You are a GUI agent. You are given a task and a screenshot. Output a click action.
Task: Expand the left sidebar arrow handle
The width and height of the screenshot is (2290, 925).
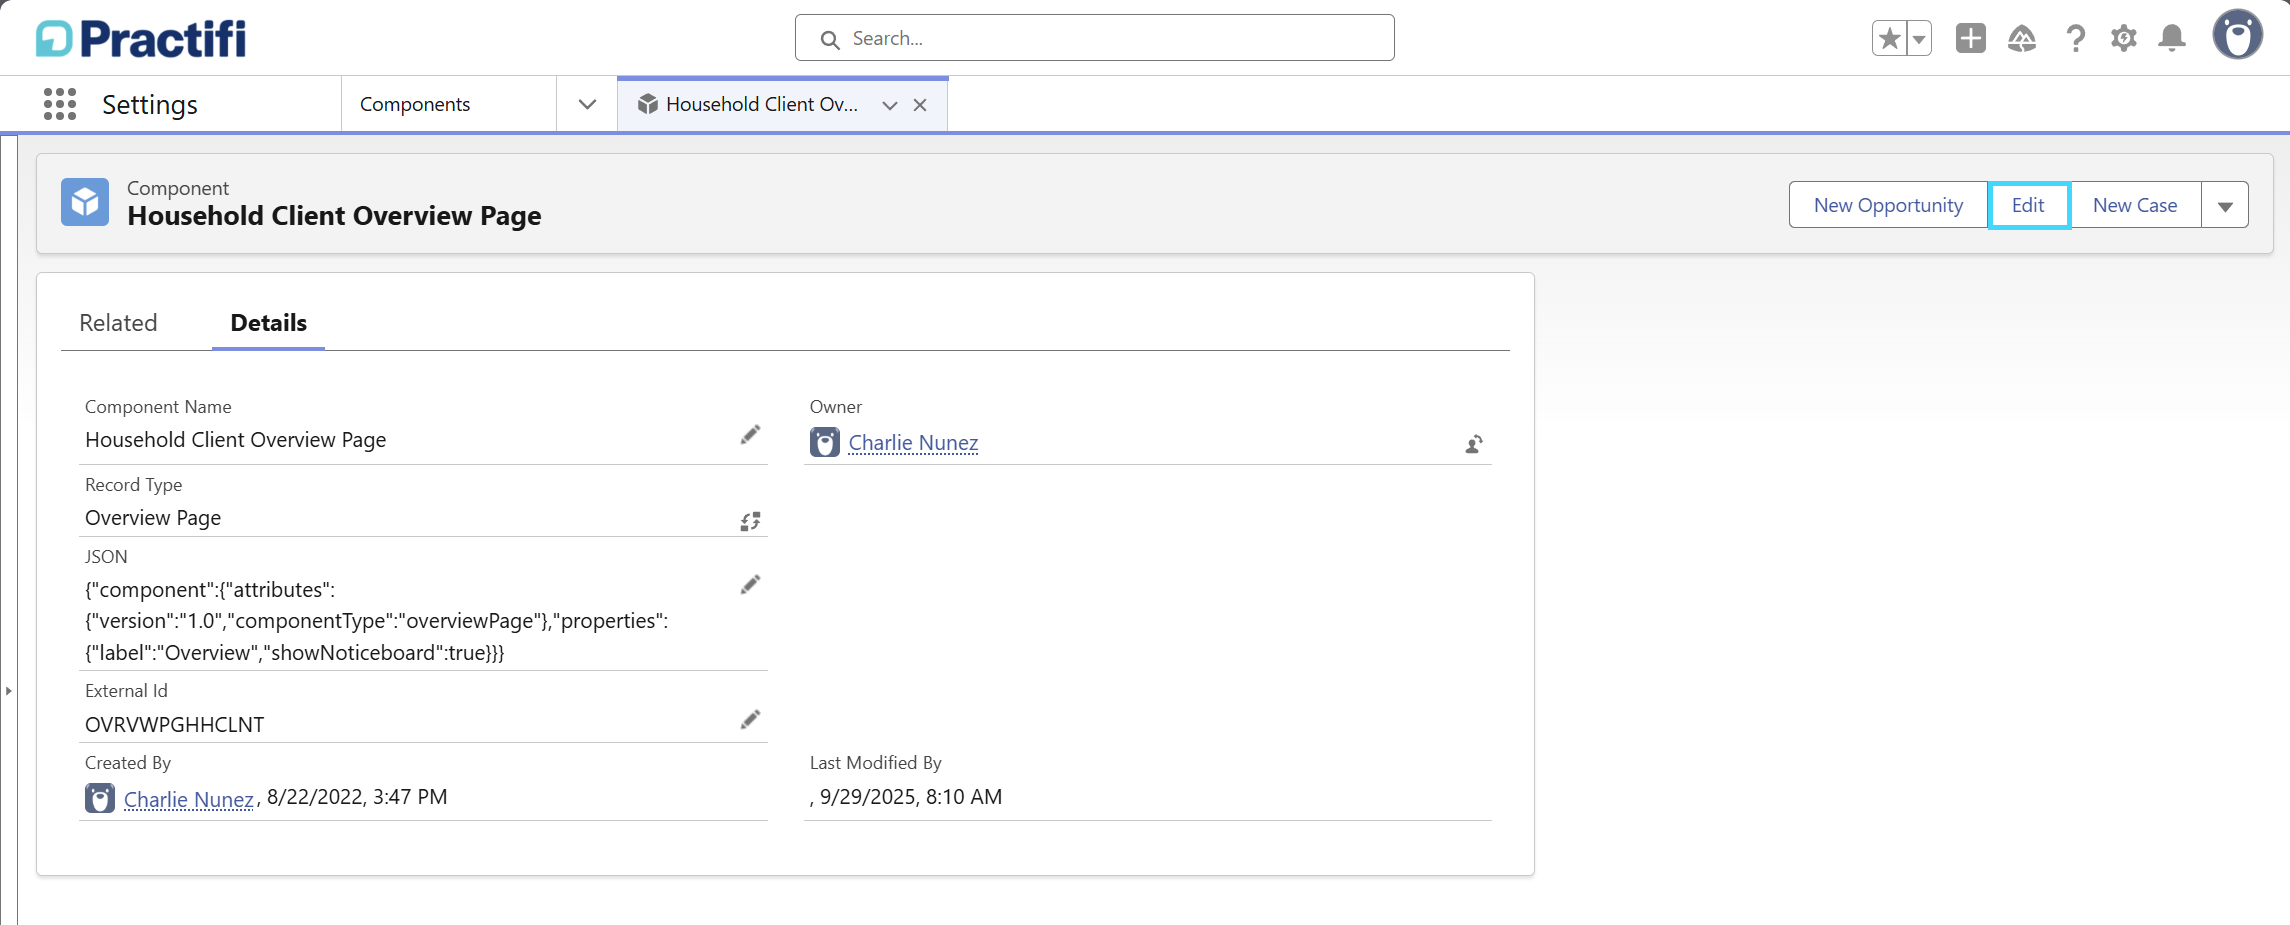pyautogui.click(x=8, y=690)
